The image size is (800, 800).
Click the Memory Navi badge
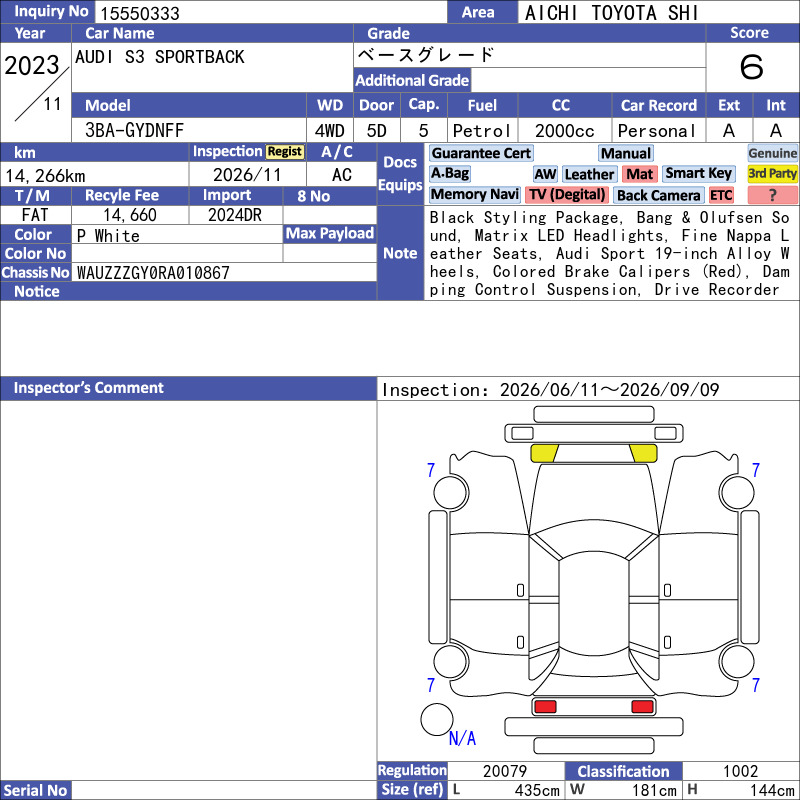[x=474, y=195]
